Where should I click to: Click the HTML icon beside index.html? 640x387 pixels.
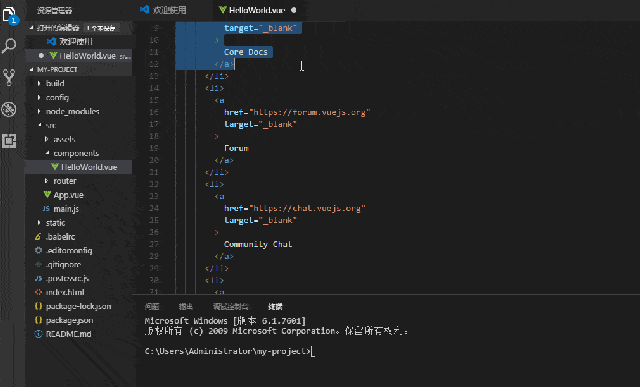click(x=38, y=292)
